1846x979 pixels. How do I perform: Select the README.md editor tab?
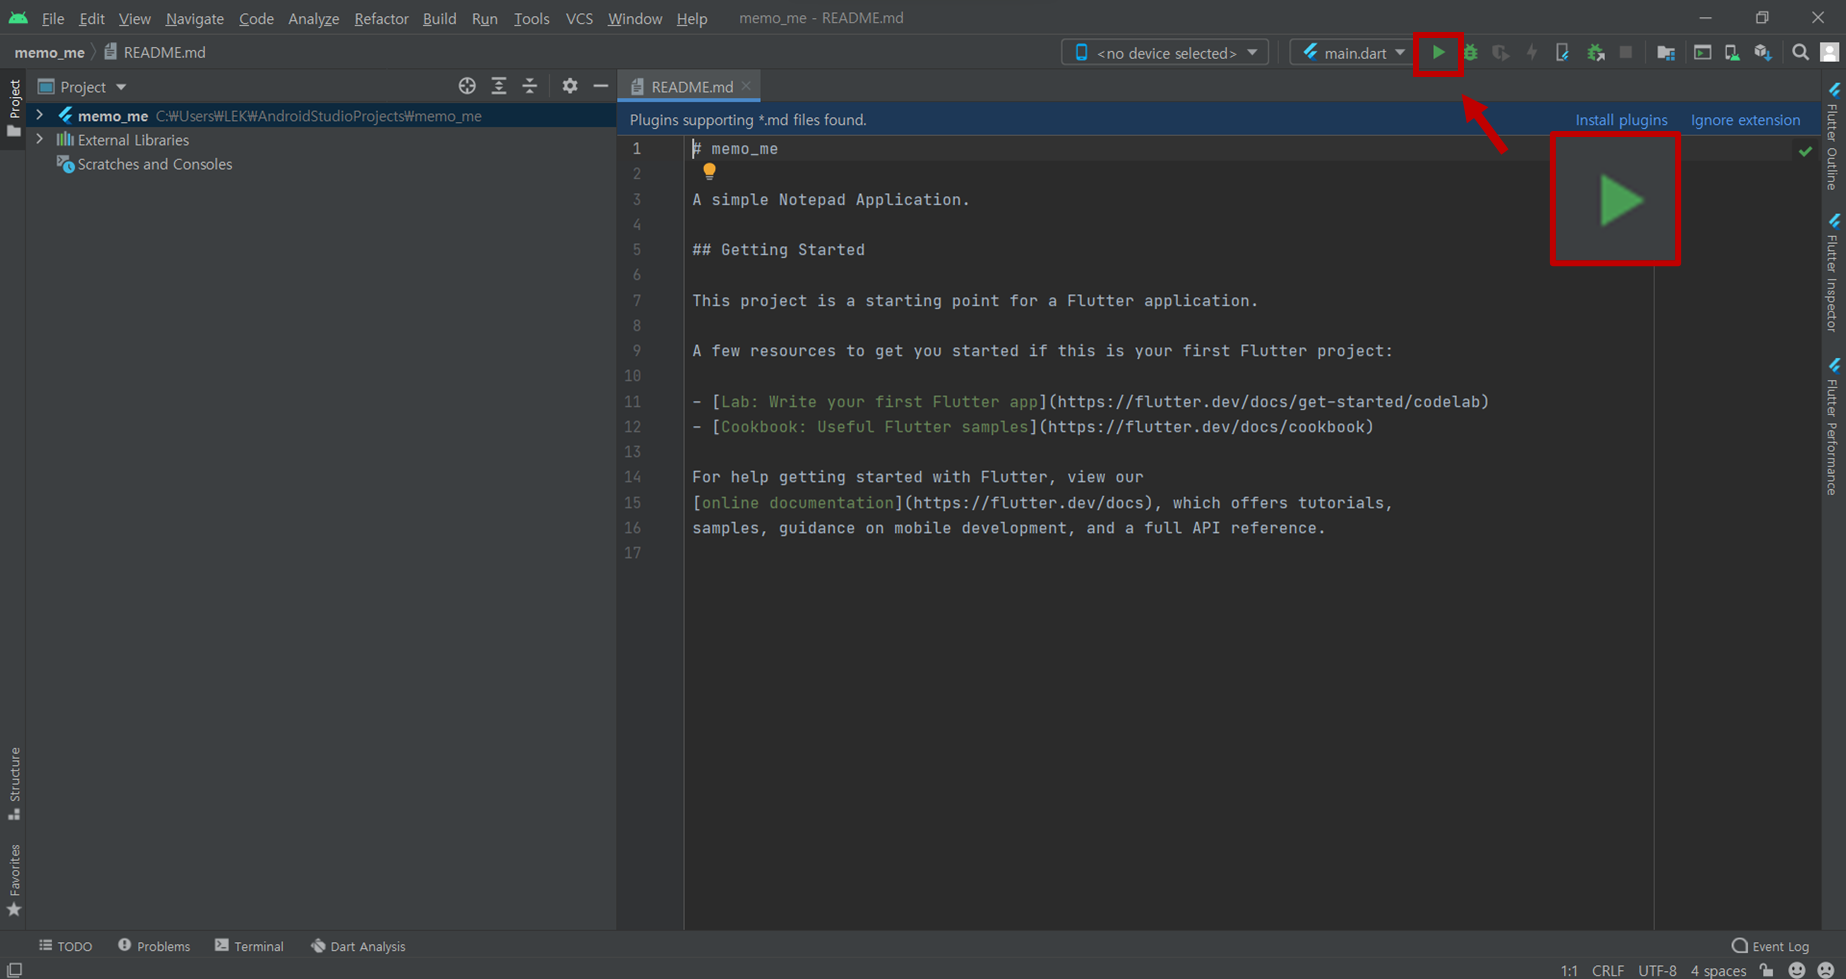[x=691, y=87]
